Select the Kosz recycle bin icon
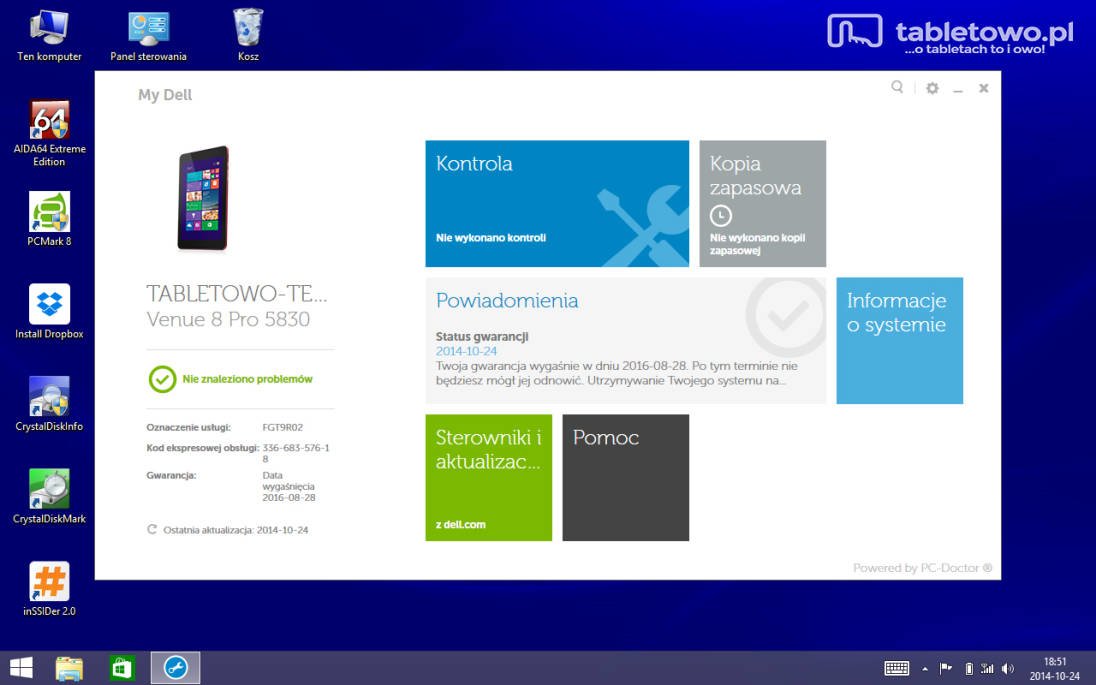1096x685 pixels. [248, 36]
